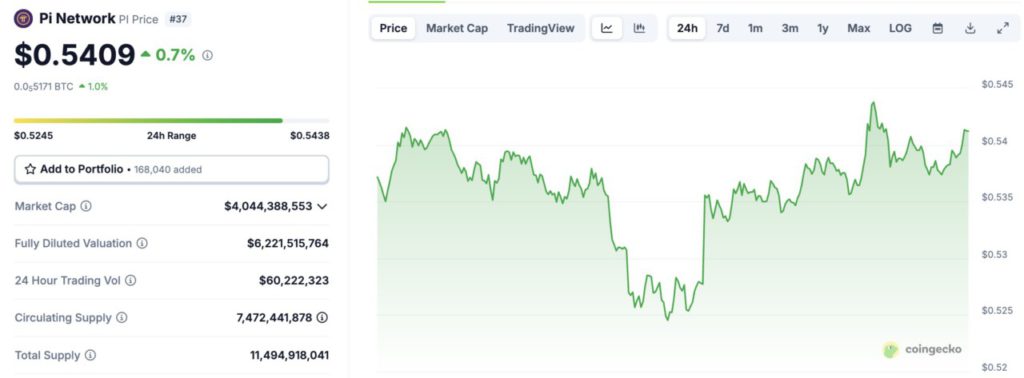Open the calendar date range picker
Viewport: 1024px width, 378px height.
(x=938, y=28)
